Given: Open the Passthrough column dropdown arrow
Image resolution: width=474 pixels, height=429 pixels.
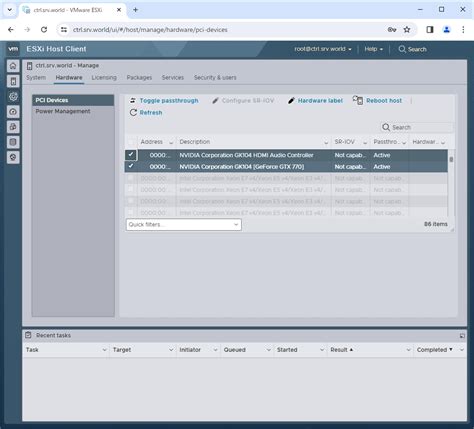Looking at the screenshot, I should [x=404, y=142].
